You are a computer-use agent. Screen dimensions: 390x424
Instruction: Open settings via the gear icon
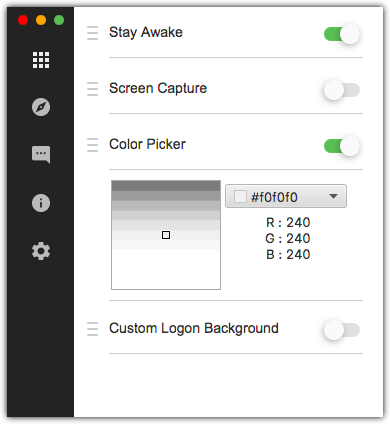point(41,251)
